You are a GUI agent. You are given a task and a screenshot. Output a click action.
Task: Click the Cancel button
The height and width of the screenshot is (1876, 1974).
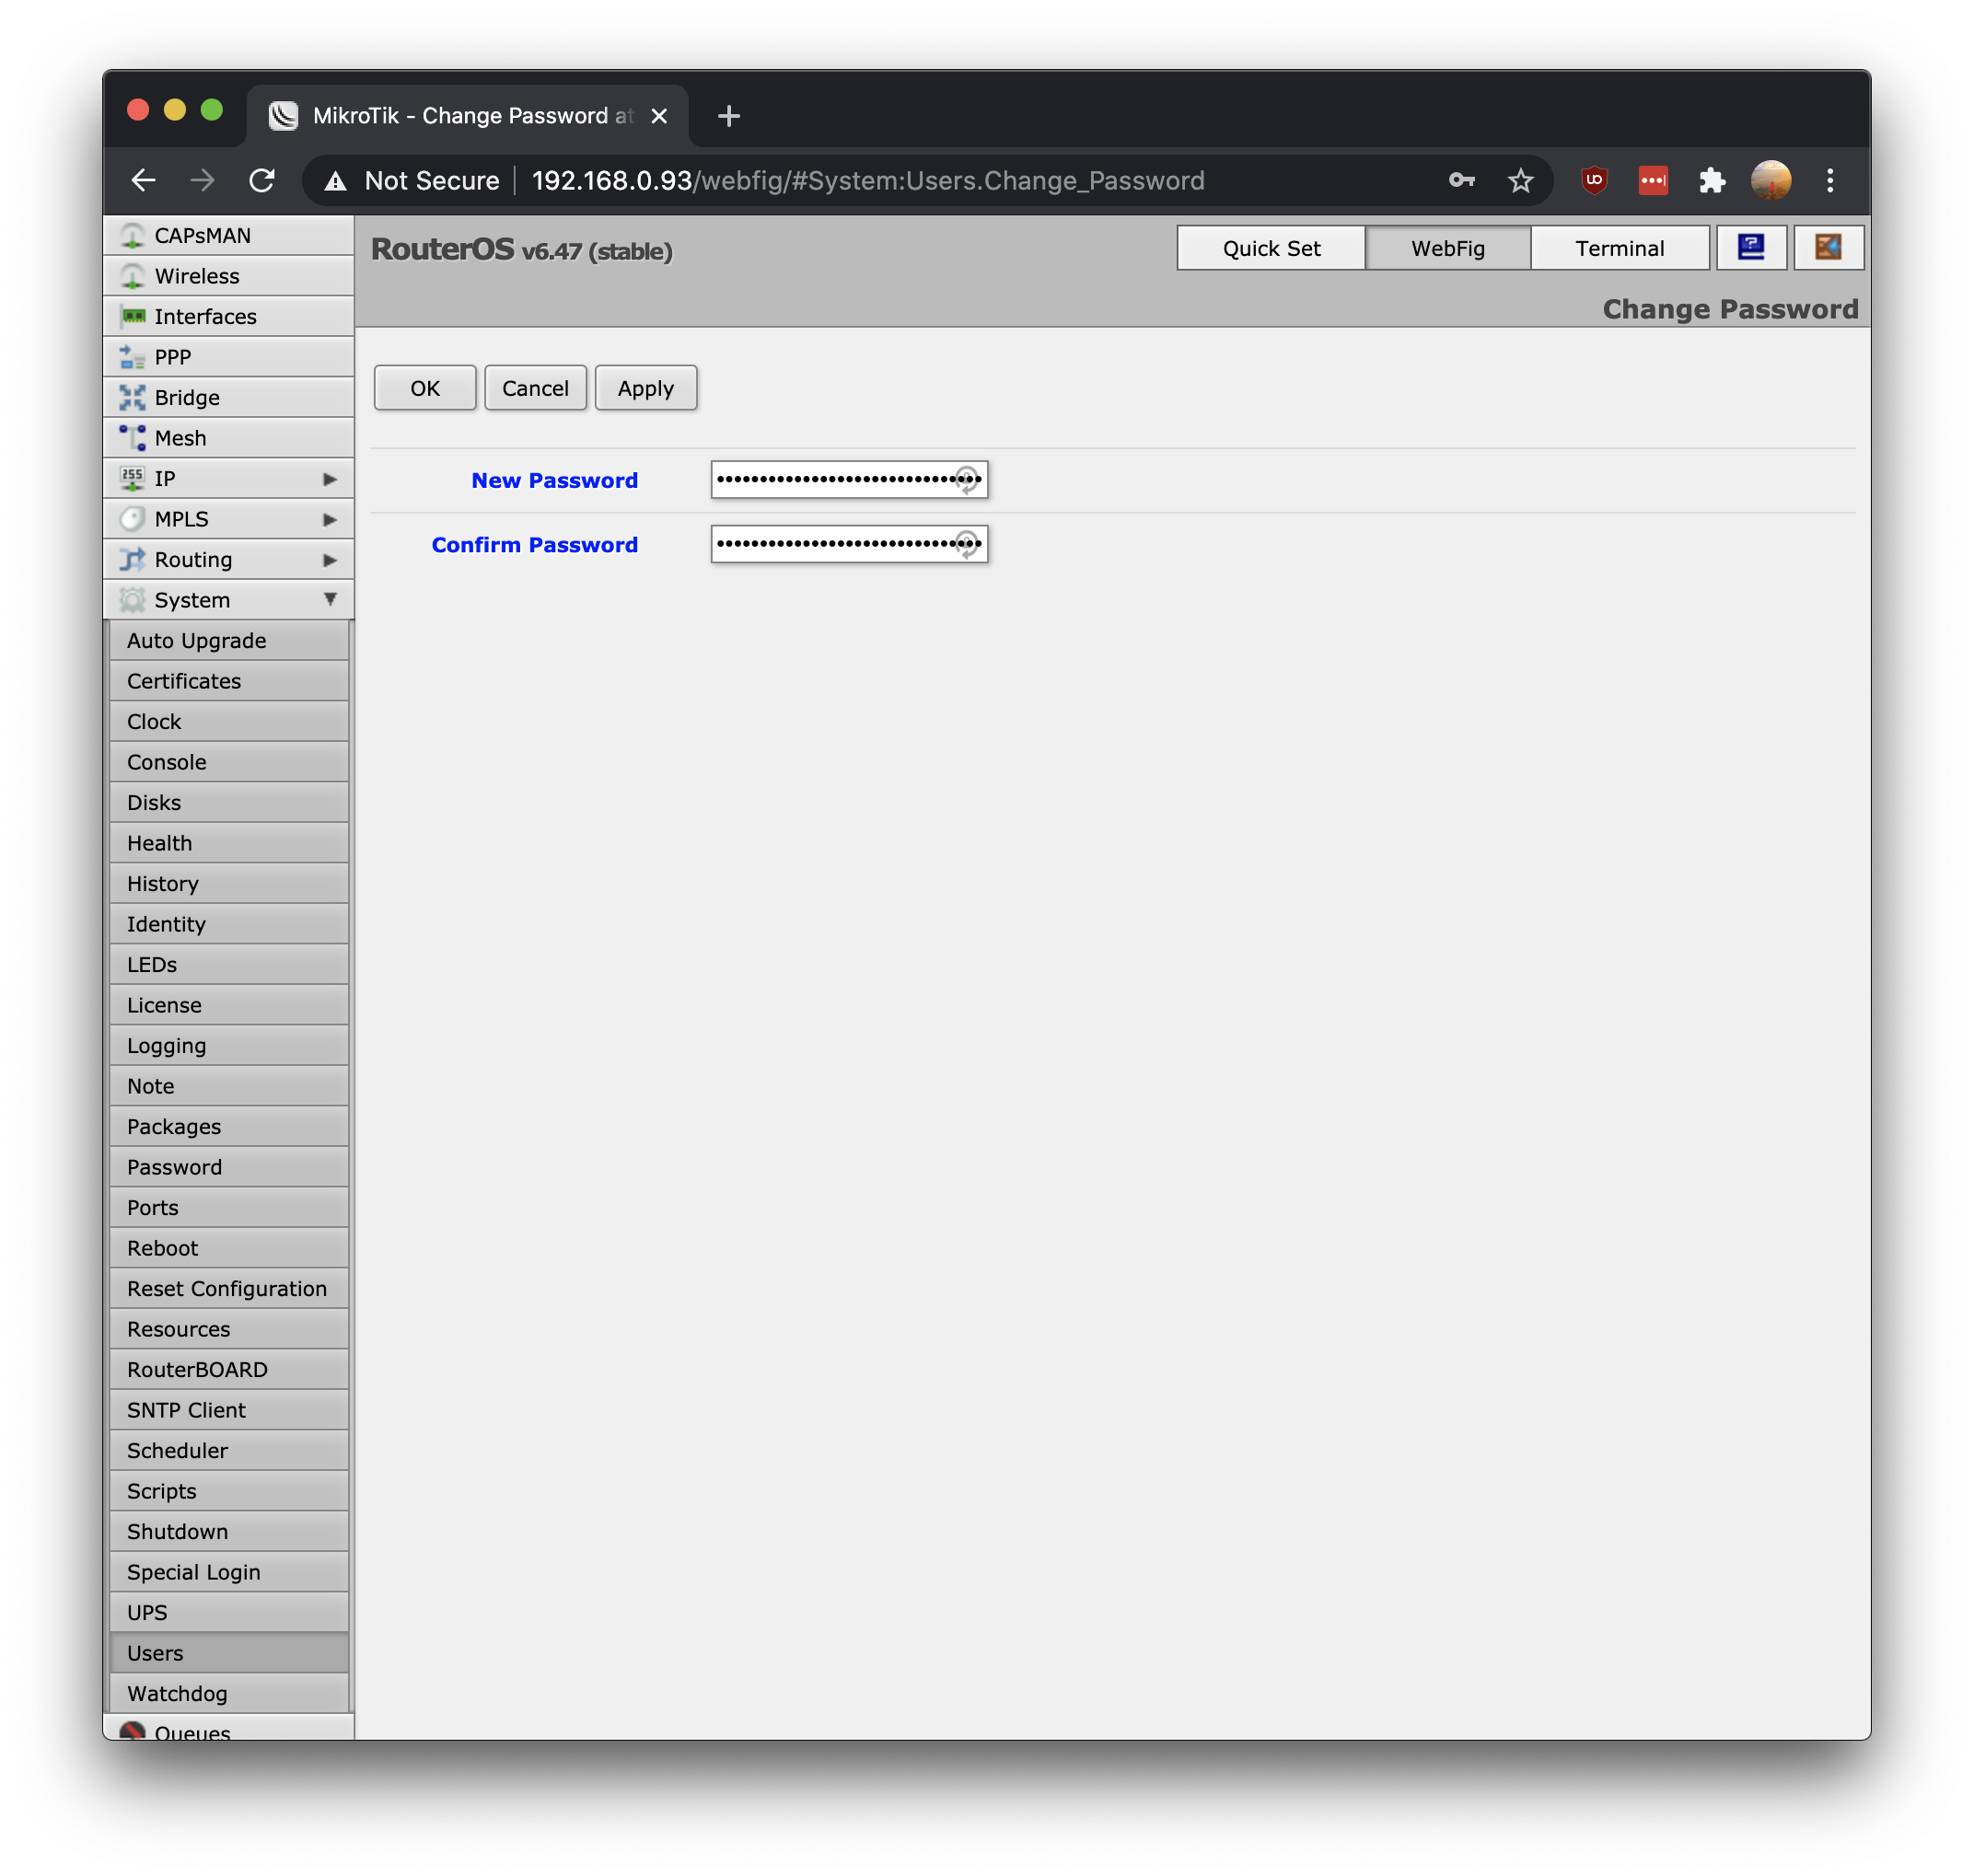534,388
